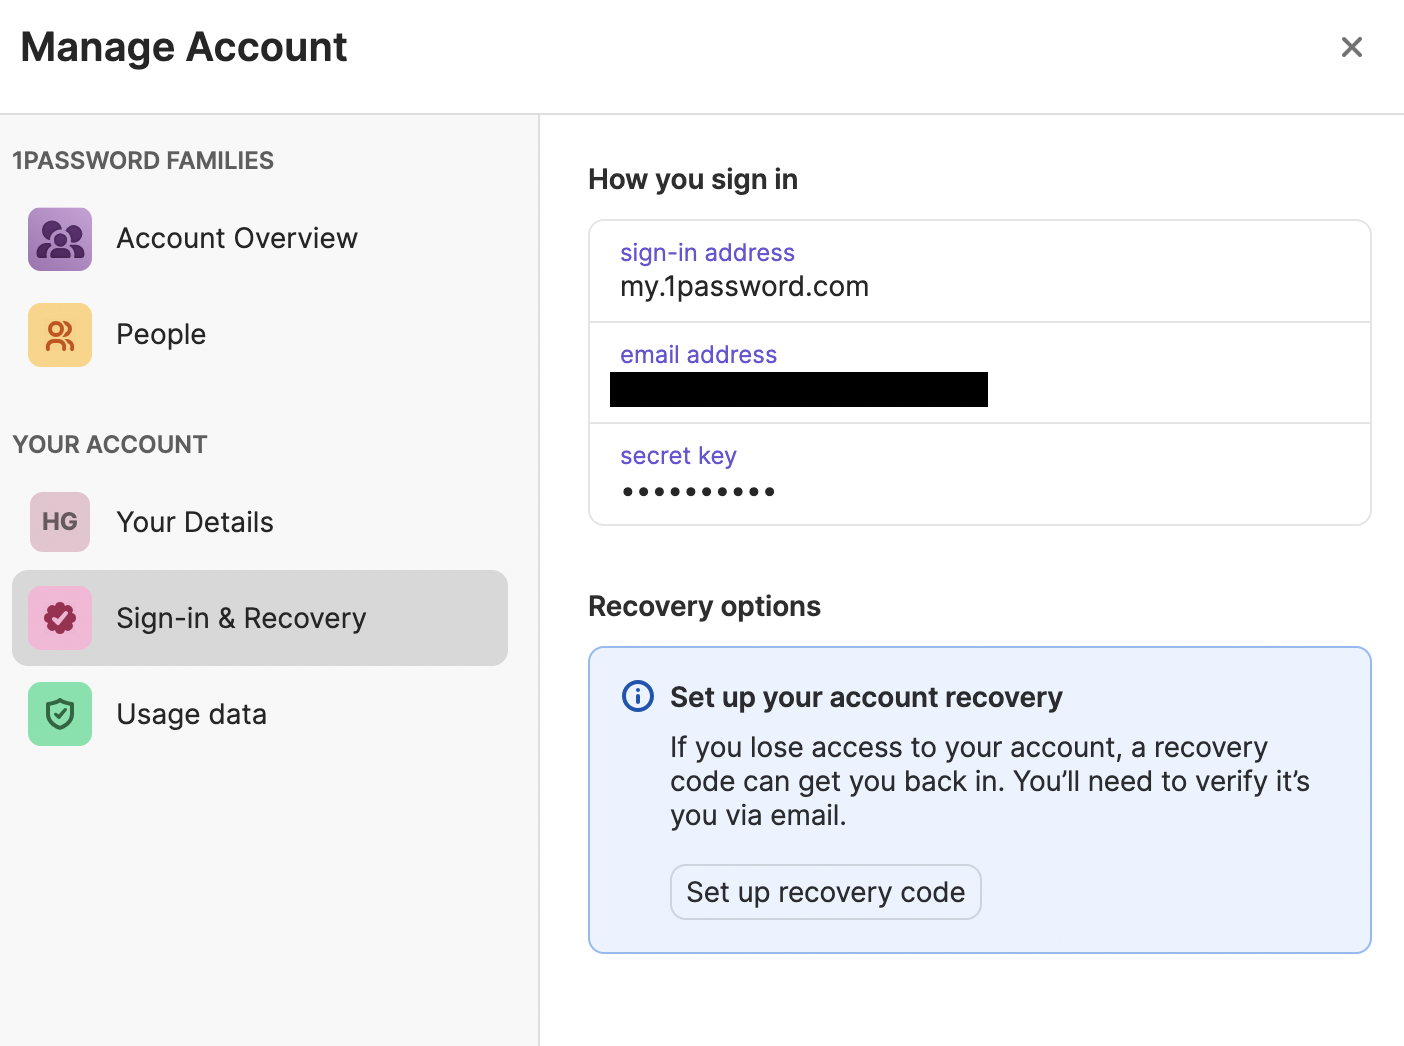1404x1046 pixels.
Task: Open the Your Details section
Action: [x=195, y=521]
